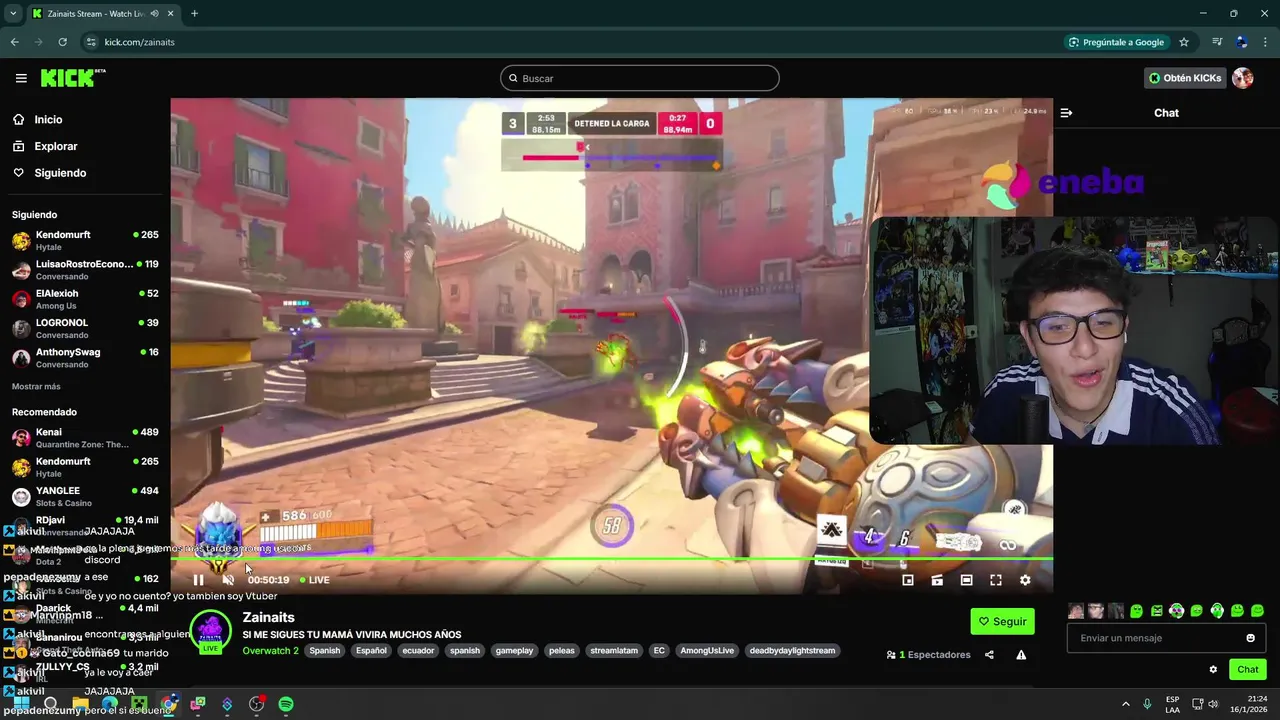Select the gameplay tag
This screenshot has width=1280, height=720.
tap(514, 651)
